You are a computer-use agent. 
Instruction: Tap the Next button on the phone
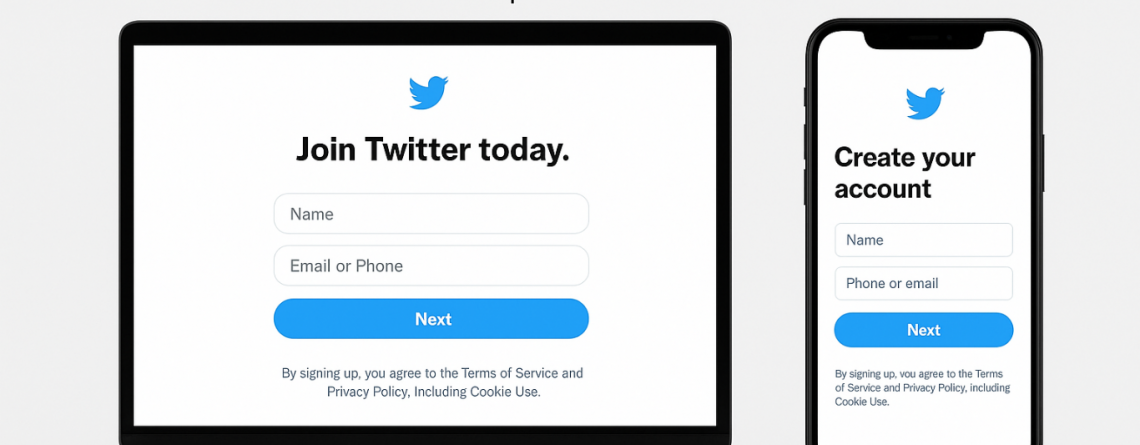tap(923, 330)
